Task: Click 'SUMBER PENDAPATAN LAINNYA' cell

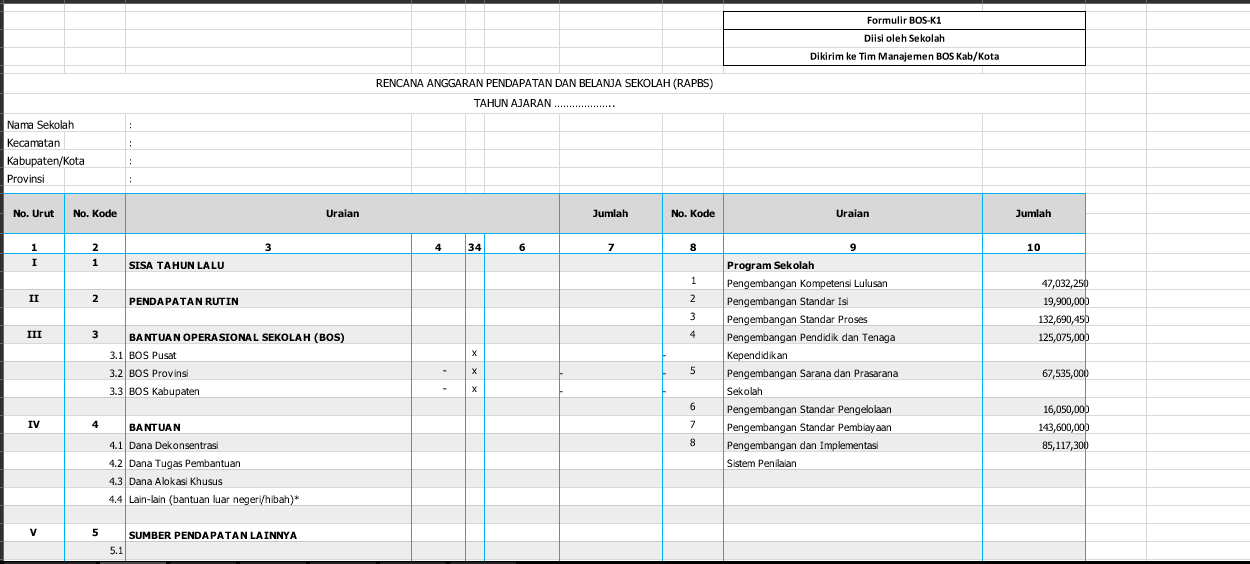Action: [x=269, y=535]
